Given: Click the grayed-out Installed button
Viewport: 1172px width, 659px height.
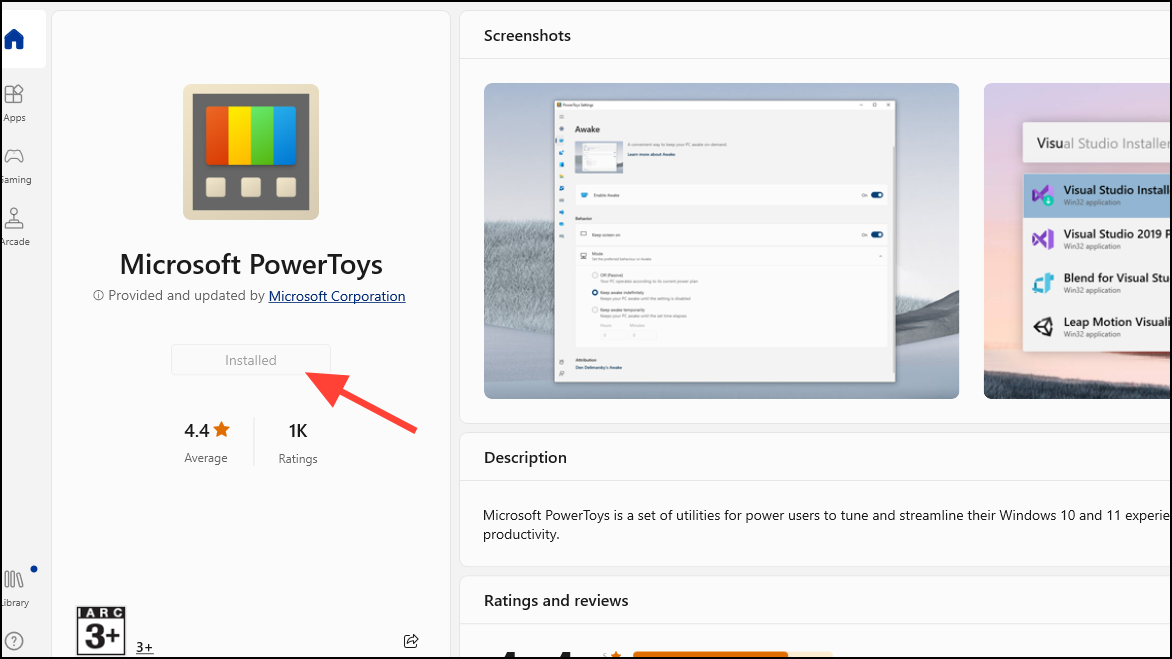Looking at the screenshot, I should click(x=251, y=360).
